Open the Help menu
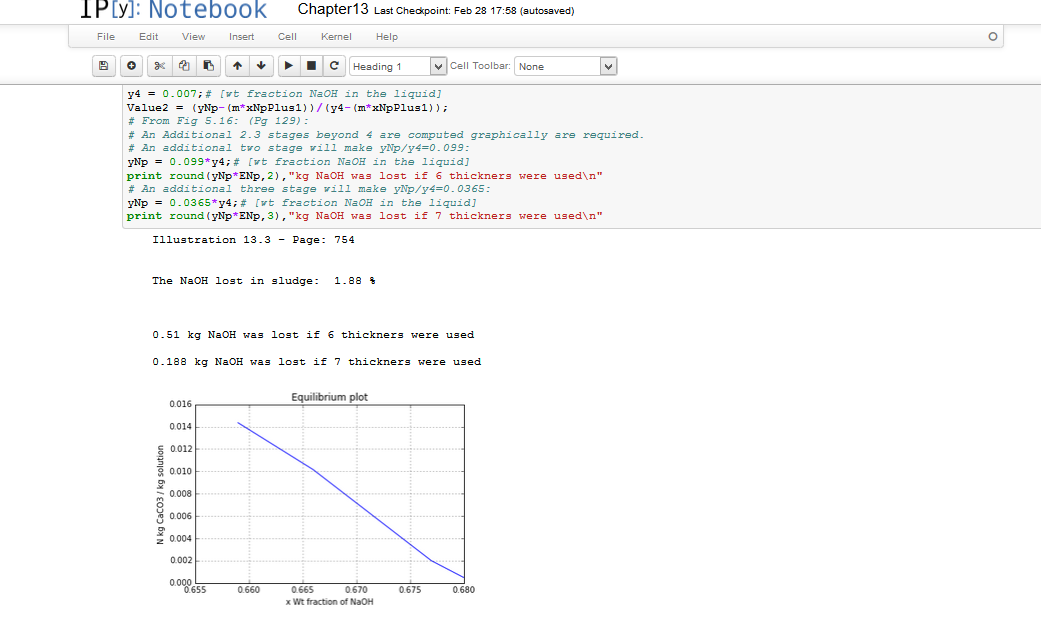Screen dimensions: 1041x621 [x=387, y=37]
